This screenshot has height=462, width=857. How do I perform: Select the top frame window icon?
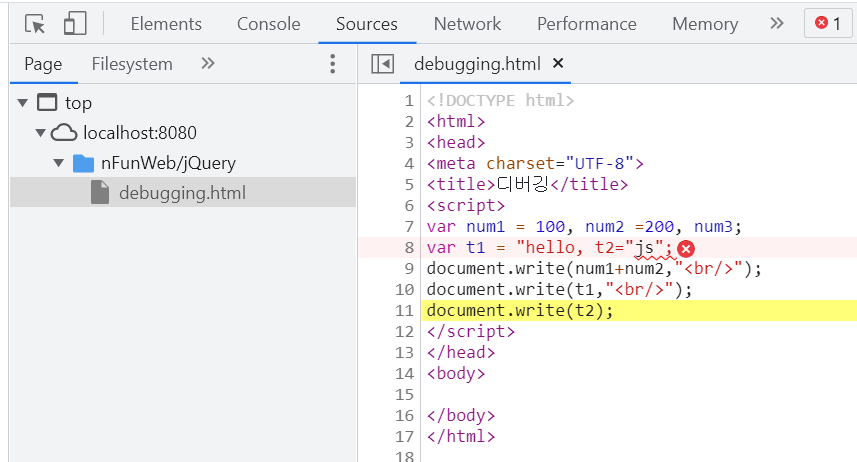[47, 102]
